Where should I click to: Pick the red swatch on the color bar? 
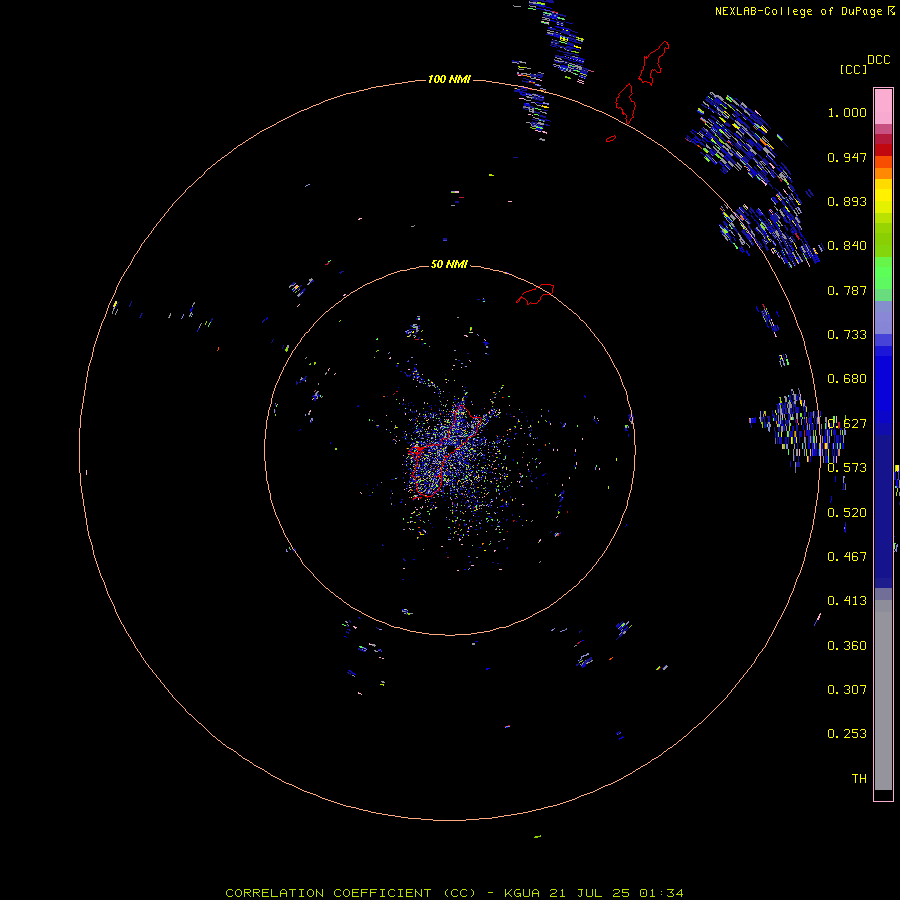(x=883, y=150)
